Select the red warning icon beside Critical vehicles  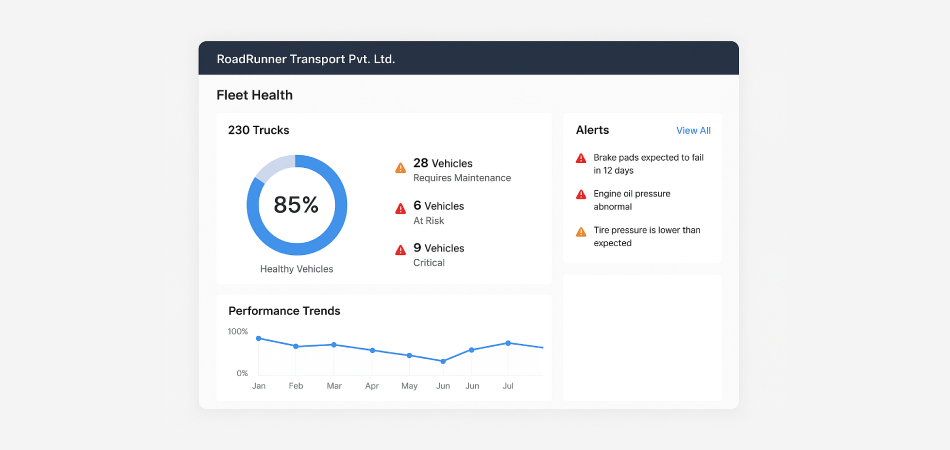coord(401,250)
